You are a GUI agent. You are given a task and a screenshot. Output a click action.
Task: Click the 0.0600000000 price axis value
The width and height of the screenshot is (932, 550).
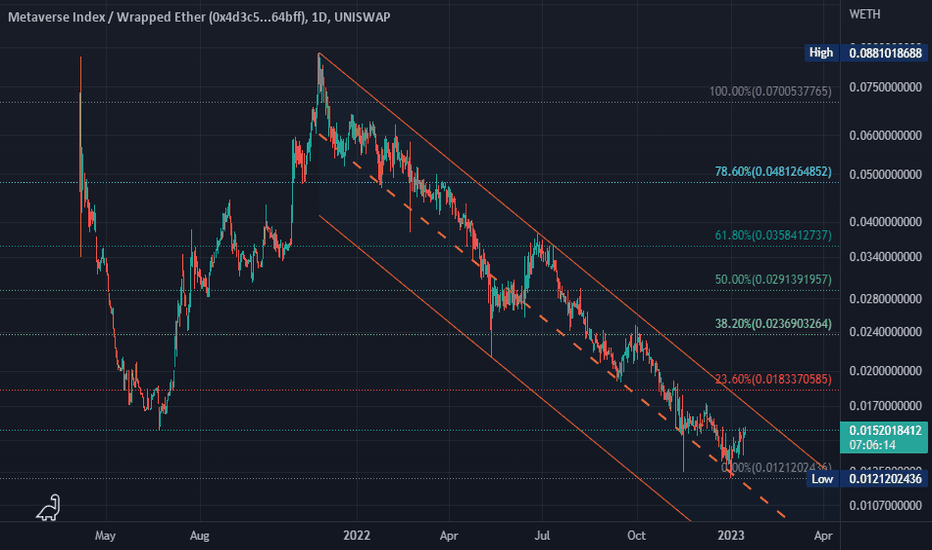885,136
